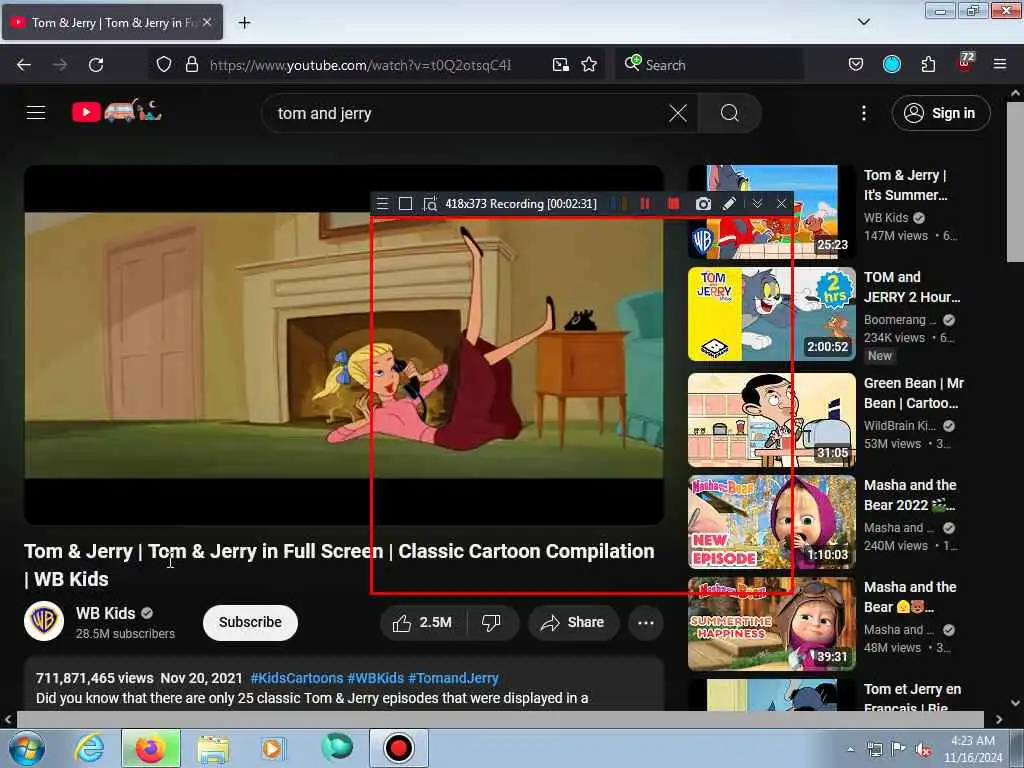
Task: Open the Green Bean Mr Bean video thumbnail
Action: 771,420
